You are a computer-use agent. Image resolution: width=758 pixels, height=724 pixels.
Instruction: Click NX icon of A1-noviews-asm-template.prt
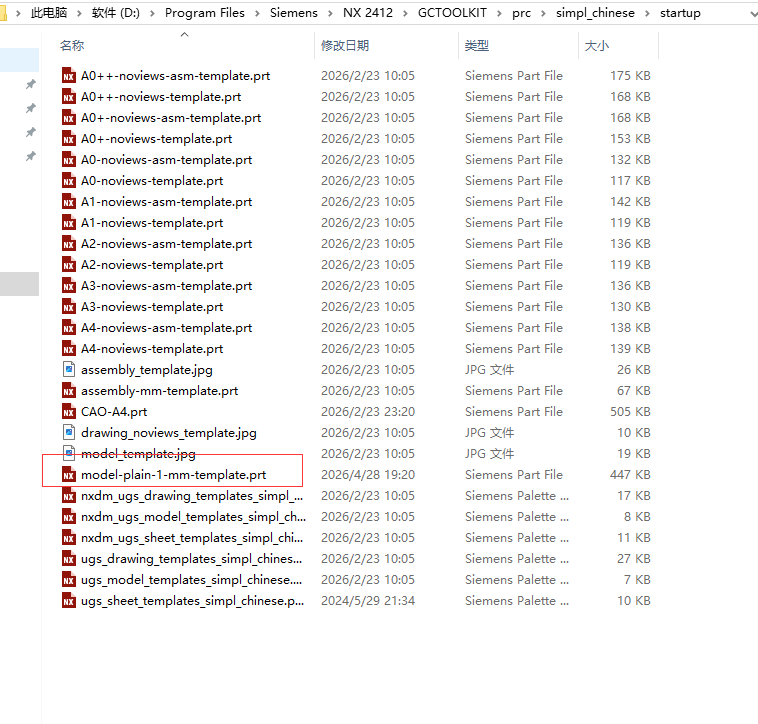coord(69,202)
